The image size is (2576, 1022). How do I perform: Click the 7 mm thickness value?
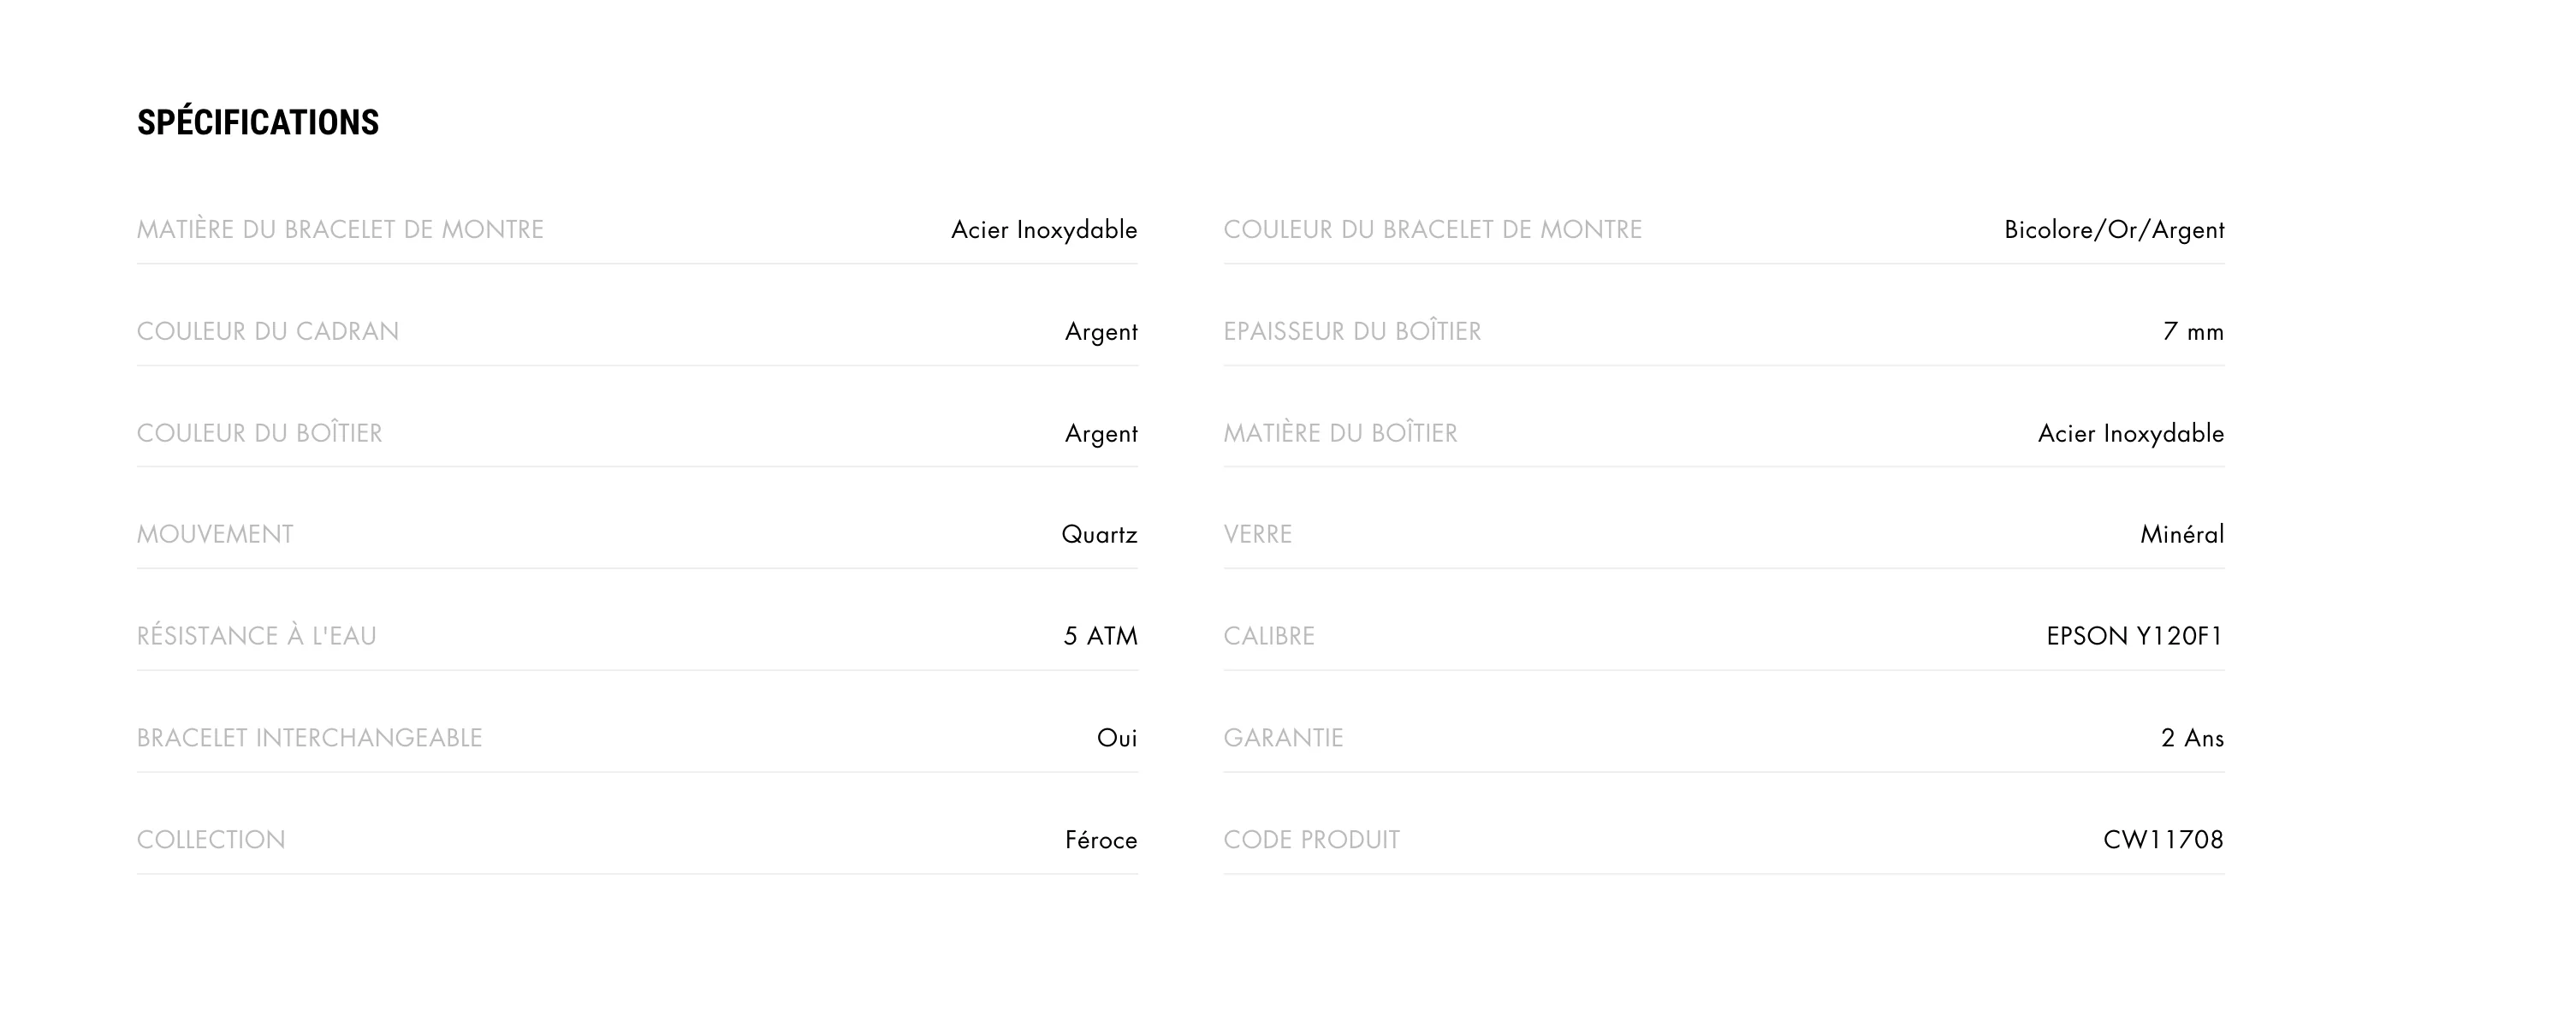[x=2193, y=332]
